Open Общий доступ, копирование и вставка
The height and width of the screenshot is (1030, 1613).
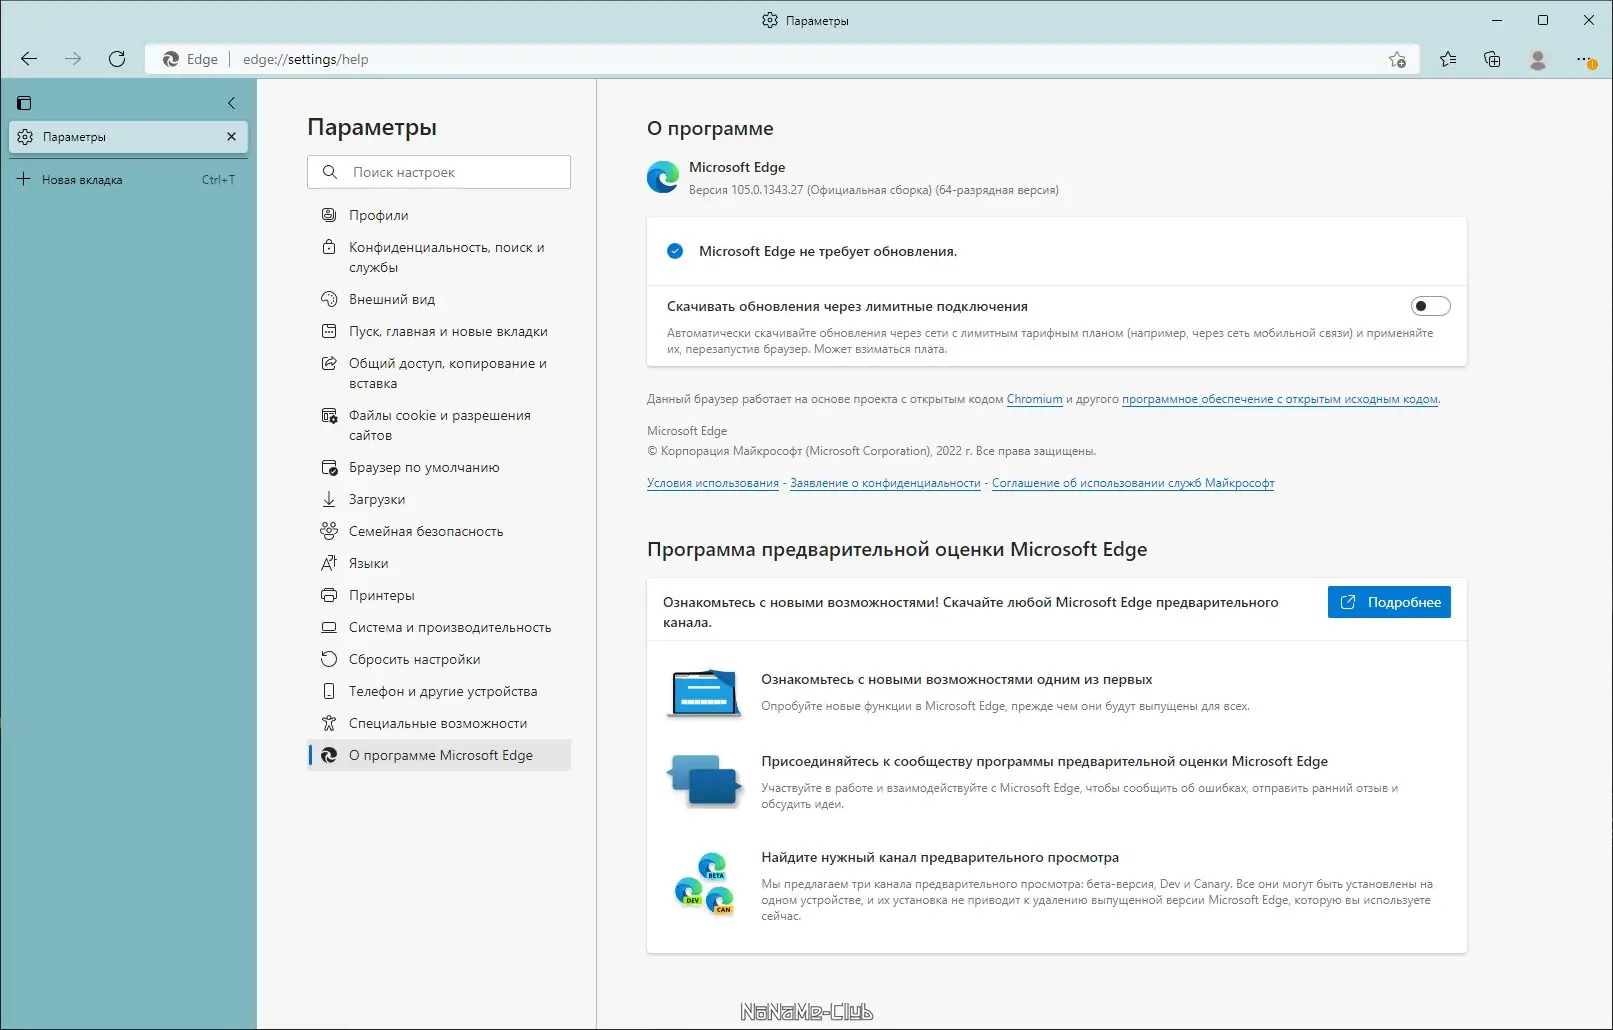439,373
